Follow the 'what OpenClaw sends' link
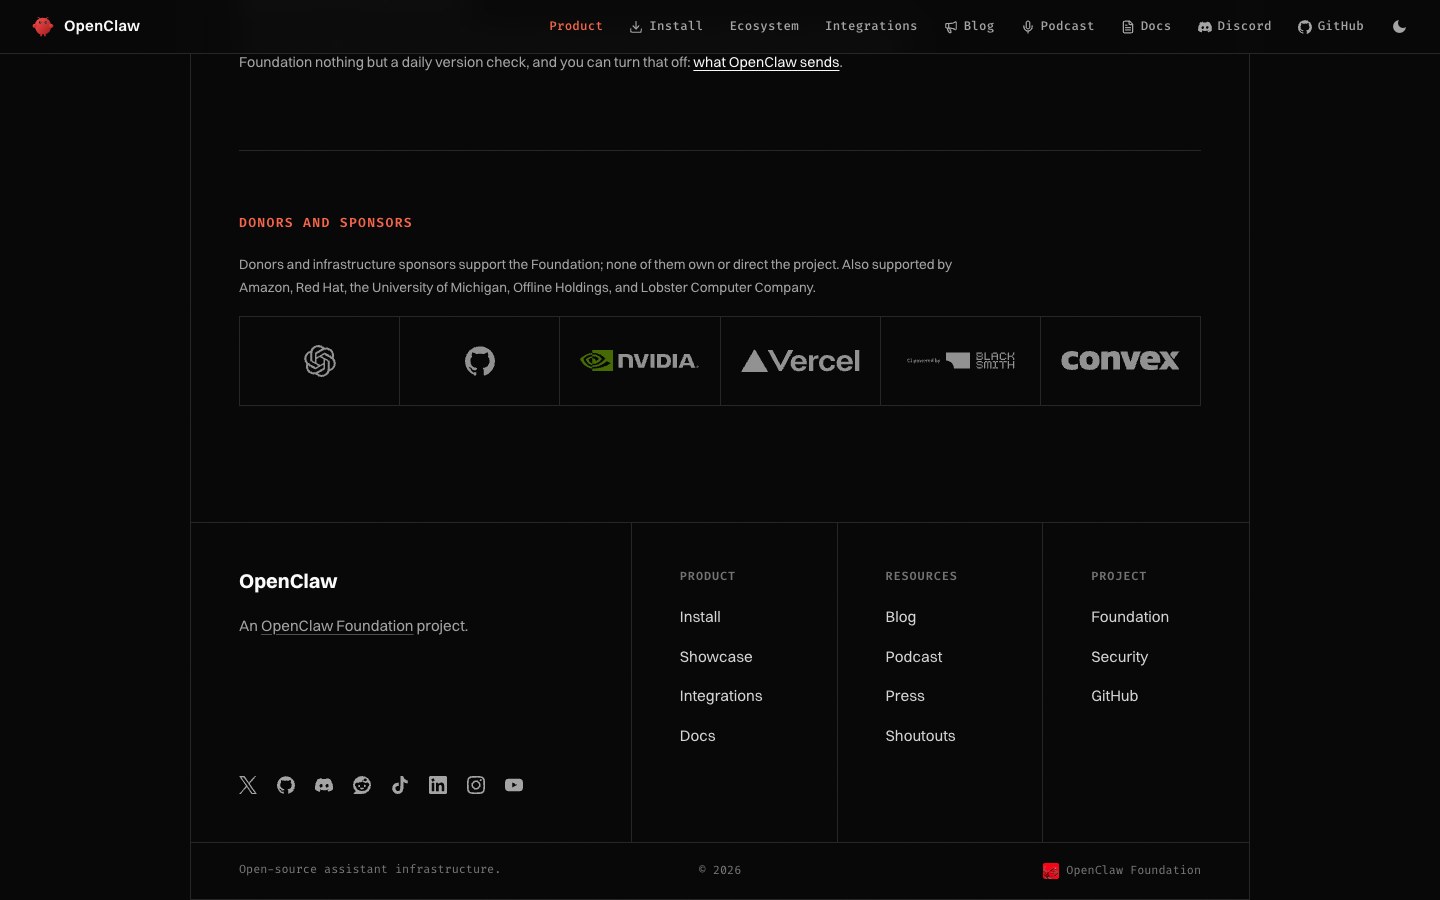 point(766,62)
